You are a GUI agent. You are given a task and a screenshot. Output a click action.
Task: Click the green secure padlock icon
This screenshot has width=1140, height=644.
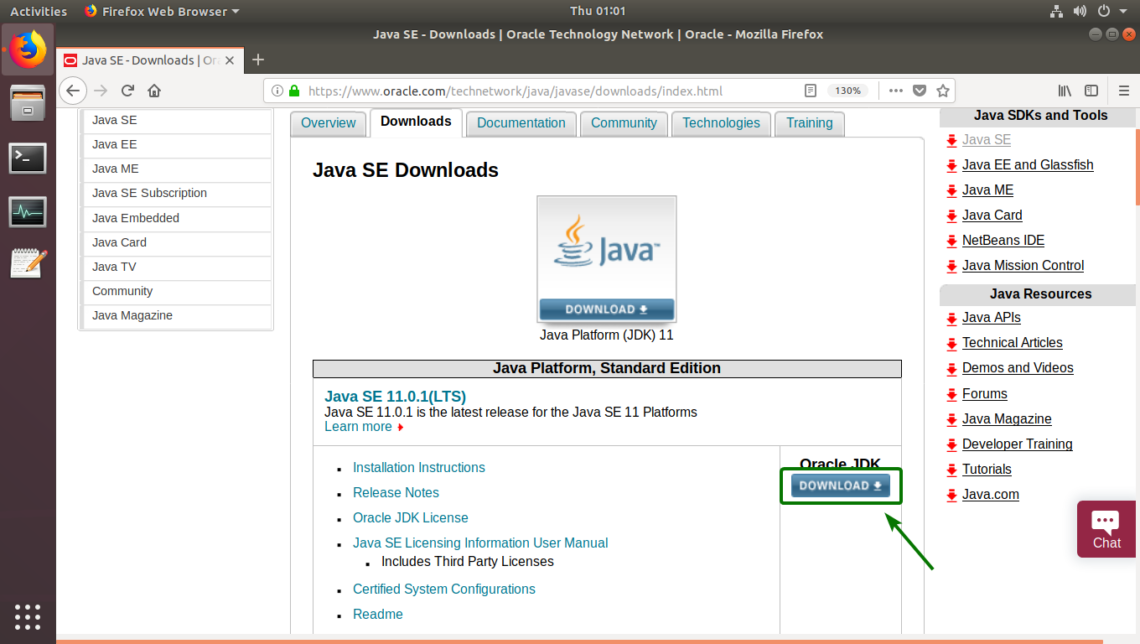tap(294, 91)
